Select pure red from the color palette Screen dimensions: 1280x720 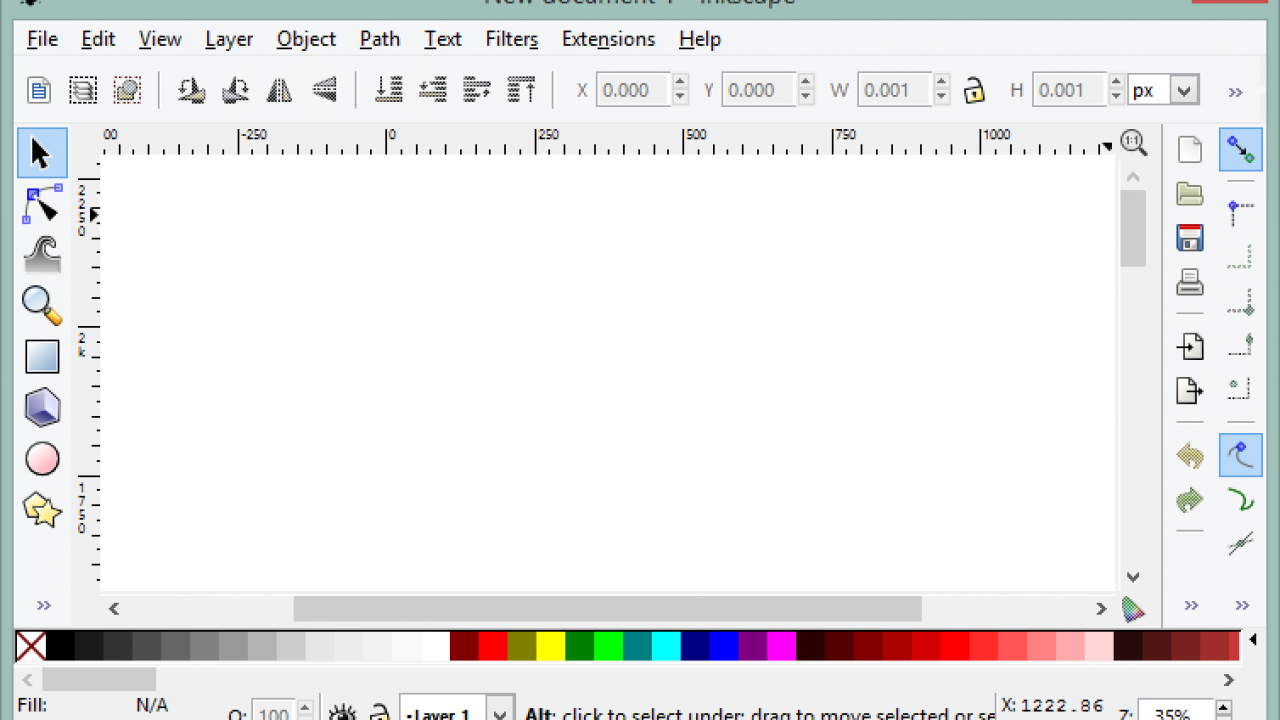[493, 647]
